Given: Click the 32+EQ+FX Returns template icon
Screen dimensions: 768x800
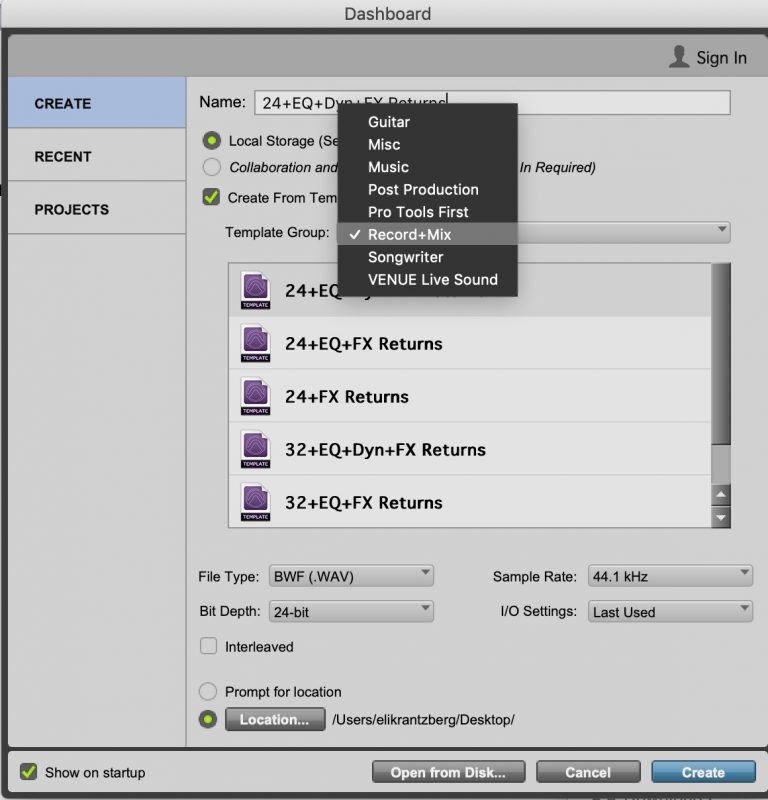Looking at the screenshot, I should pos(255,502).
